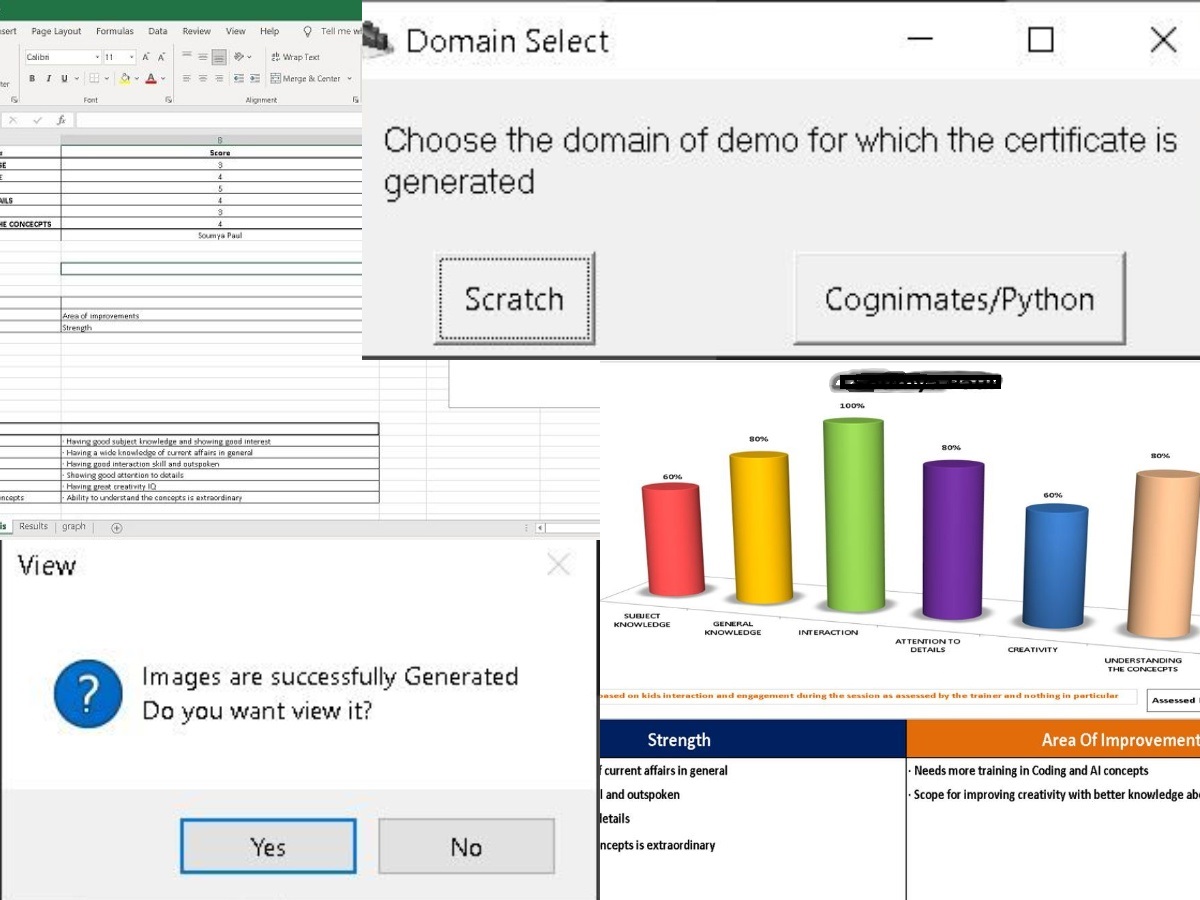Select the Scratch domain button
The image size is (1200, 900).
click(x=514, y=298)
